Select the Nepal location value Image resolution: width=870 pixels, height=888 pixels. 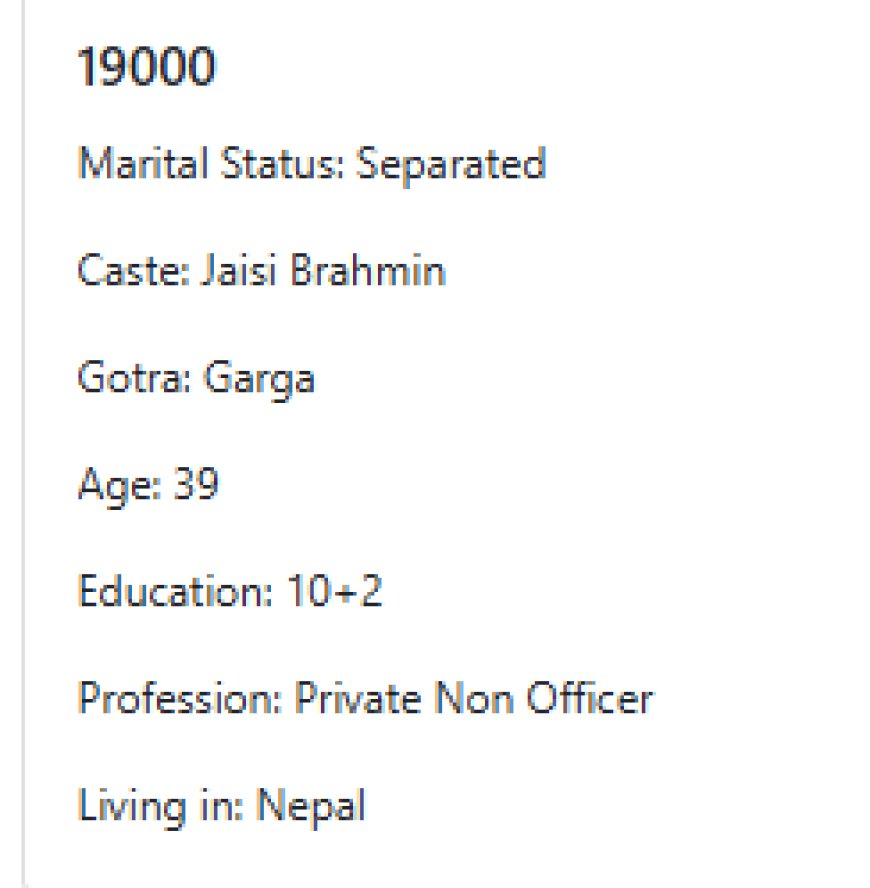(x=311, y=806)
